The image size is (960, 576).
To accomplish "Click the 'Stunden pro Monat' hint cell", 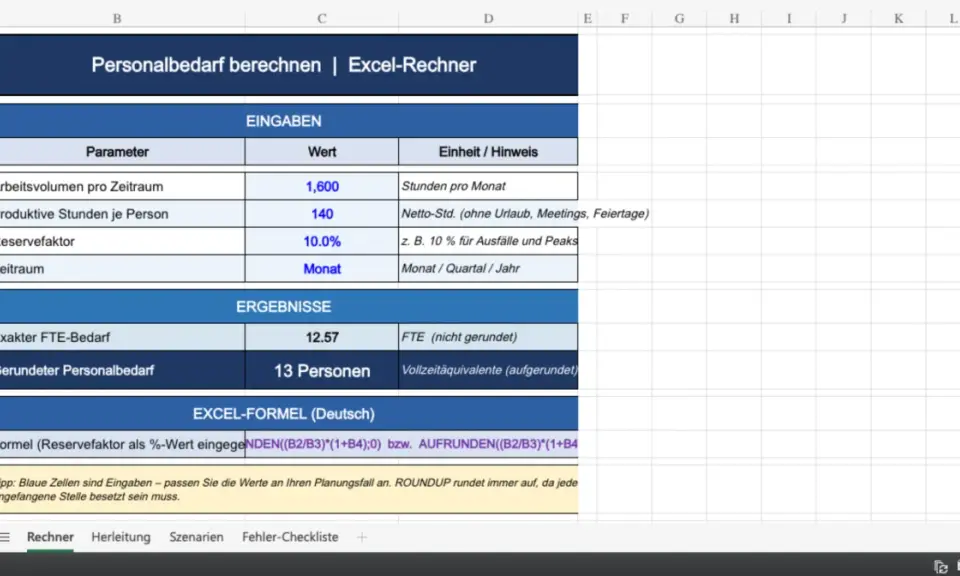I will (488, 186).
